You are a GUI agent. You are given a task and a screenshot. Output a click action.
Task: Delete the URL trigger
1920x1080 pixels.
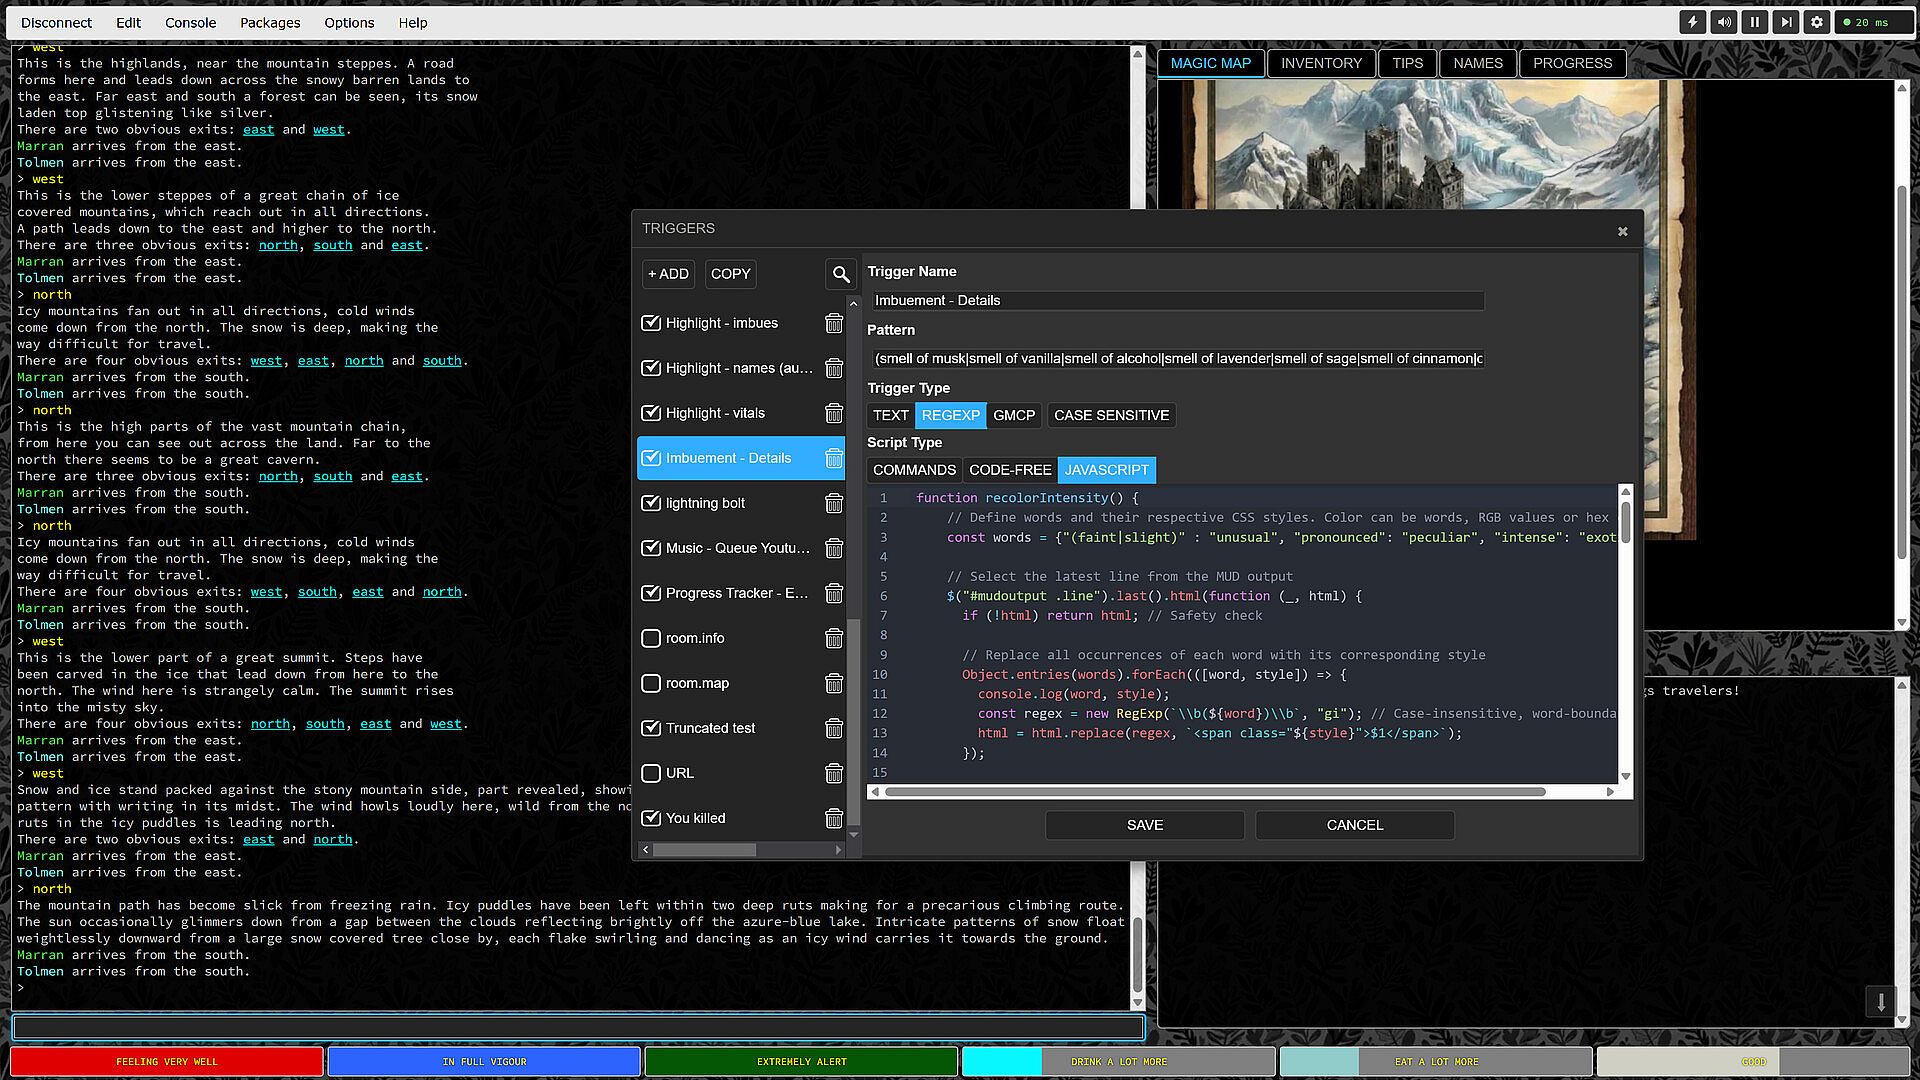(834, 773)
